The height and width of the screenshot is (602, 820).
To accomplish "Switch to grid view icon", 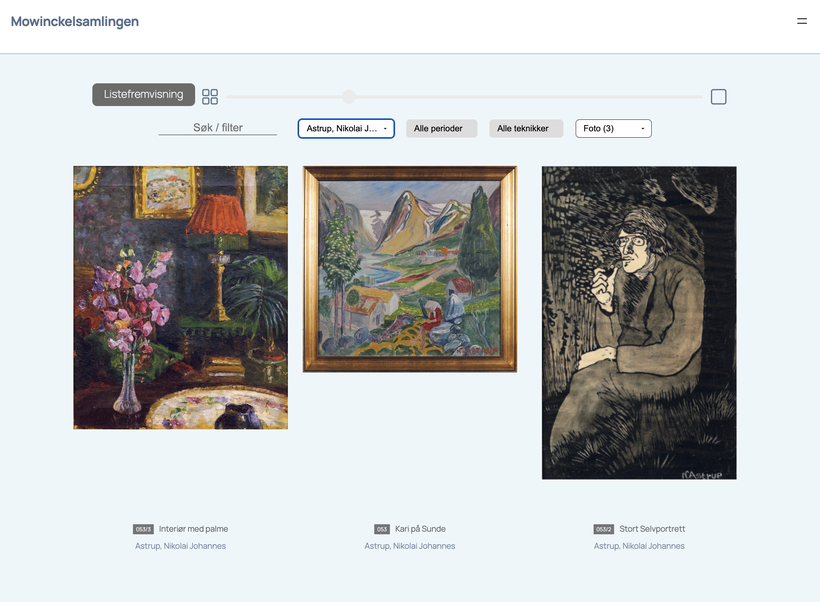I will (x=210, y=97).
